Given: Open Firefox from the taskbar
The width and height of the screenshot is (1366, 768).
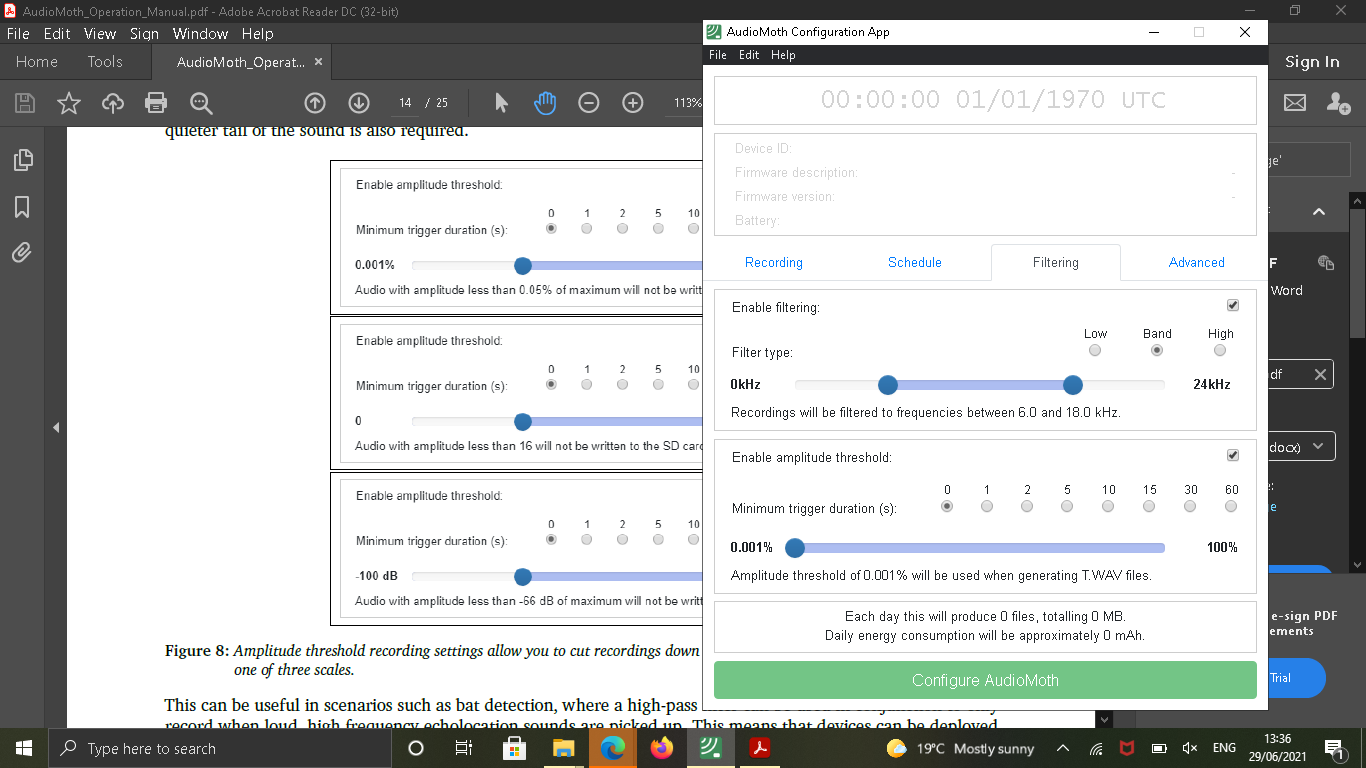Looking at the screenshot, I should (x=661, y=748).
